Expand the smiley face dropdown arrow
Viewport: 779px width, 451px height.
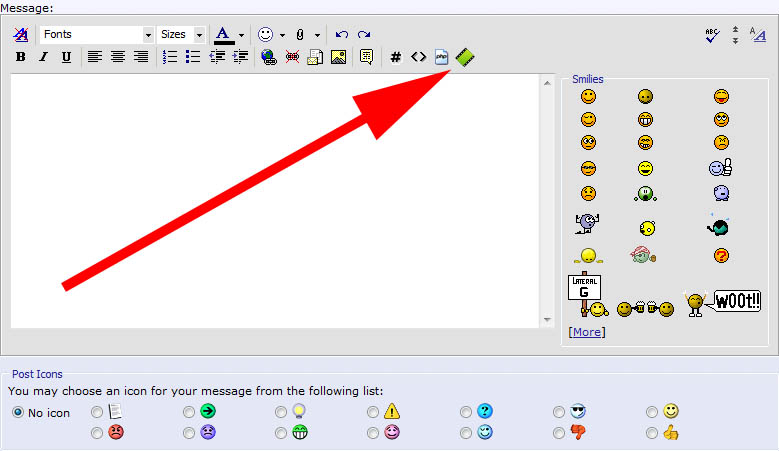pos(282,35)
